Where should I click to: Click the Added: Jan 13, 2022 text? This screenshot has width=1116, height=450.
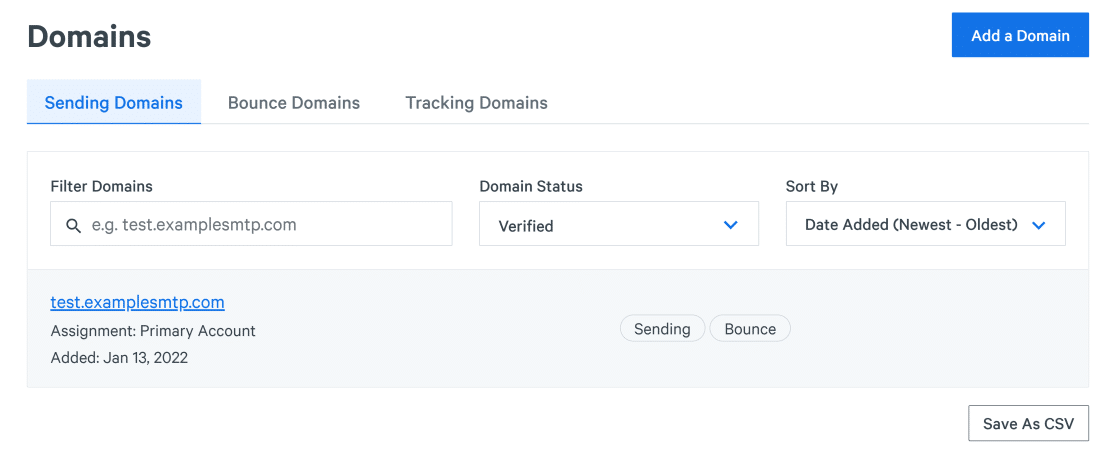(x=119, y=357)
